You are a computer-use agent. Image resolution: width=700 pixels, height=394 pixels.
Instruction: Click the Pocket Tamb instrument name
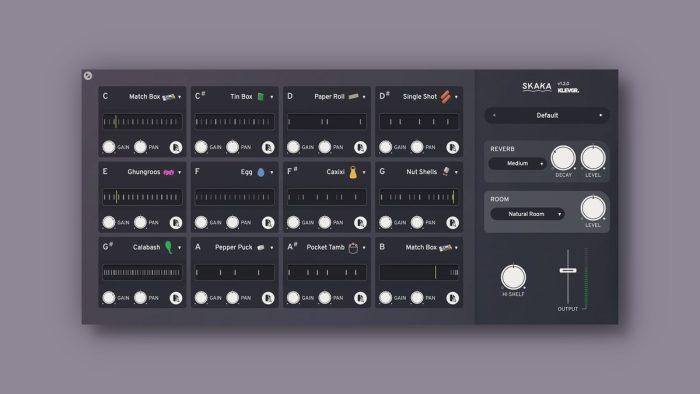325,247
